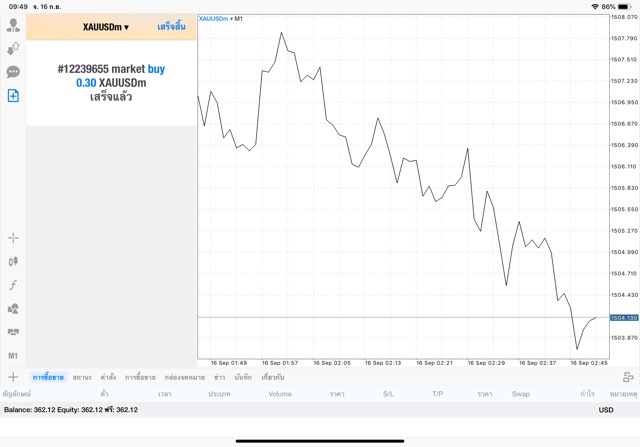Image resolution: width=640 pixels, height=447 pixels.
Task: Open the chart objects shapes icon
Action: click(x=13, y=309)
